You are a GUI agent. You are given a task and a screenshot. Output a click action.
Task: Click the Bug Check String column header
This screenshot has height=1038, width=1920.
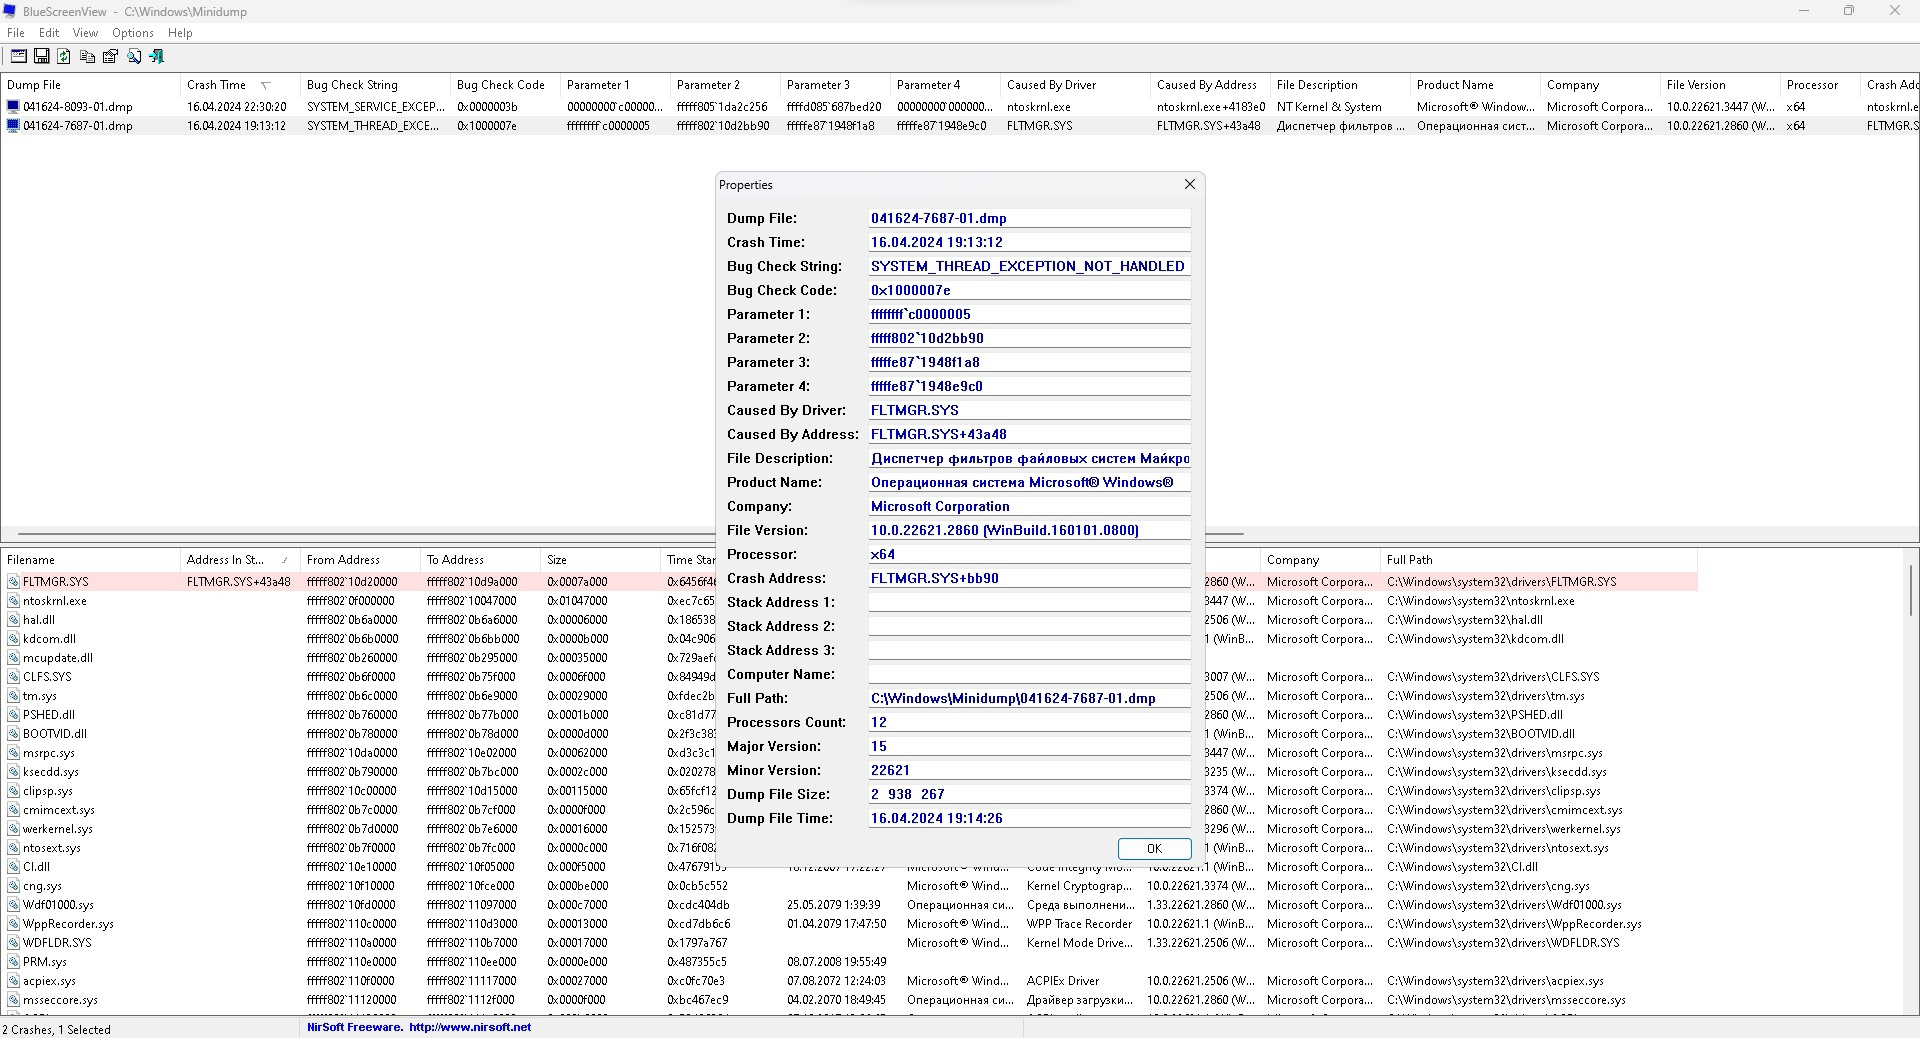coord(375,85)
